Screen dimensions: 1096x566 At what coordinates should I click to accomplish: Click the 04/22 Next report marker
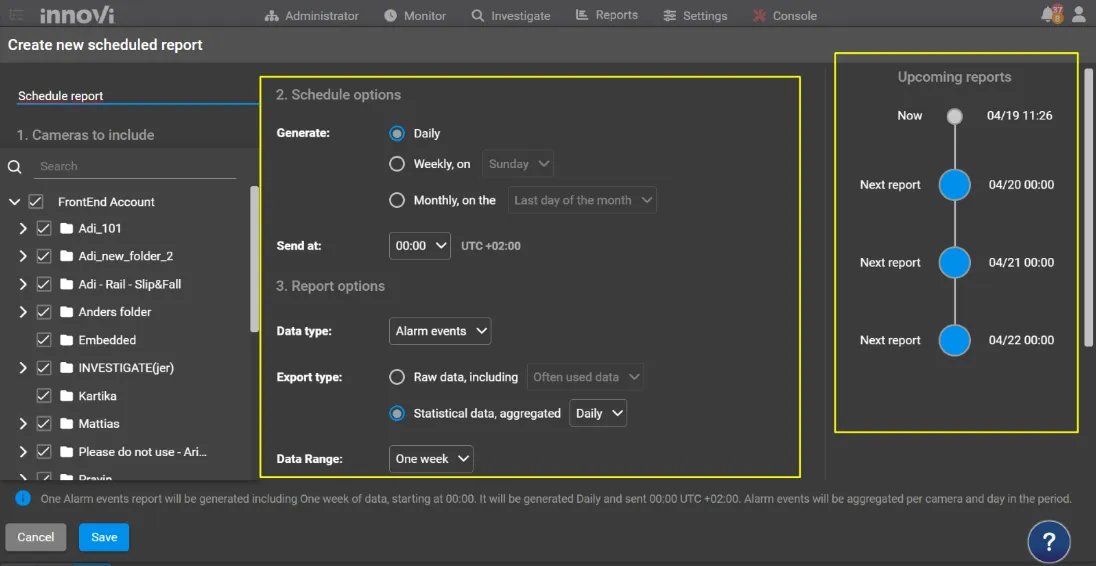[954, 340]
